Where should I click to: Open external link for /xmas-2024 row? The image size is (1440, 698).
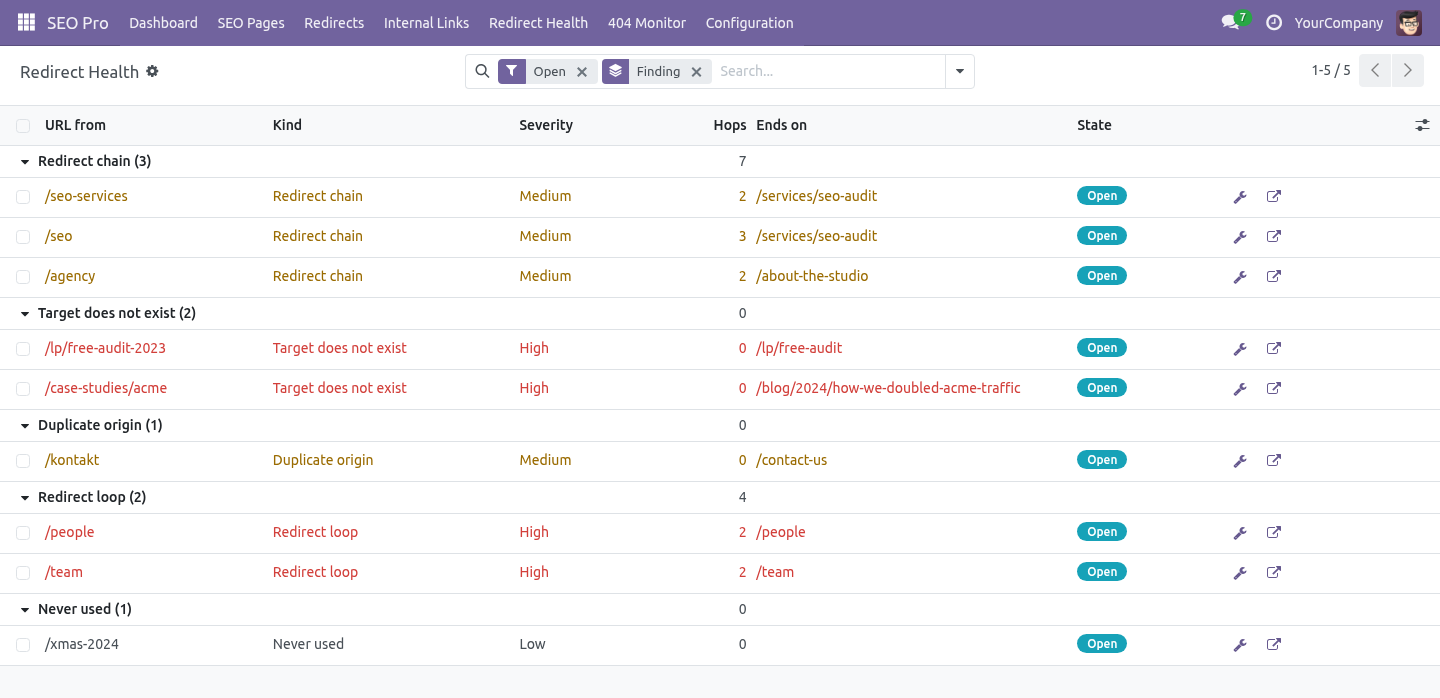coord(1274,644)
